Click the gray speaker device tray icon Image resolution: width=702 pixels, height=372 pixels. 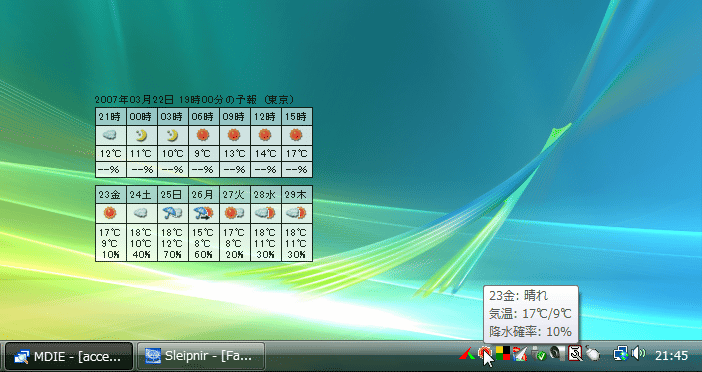point(557,354)
